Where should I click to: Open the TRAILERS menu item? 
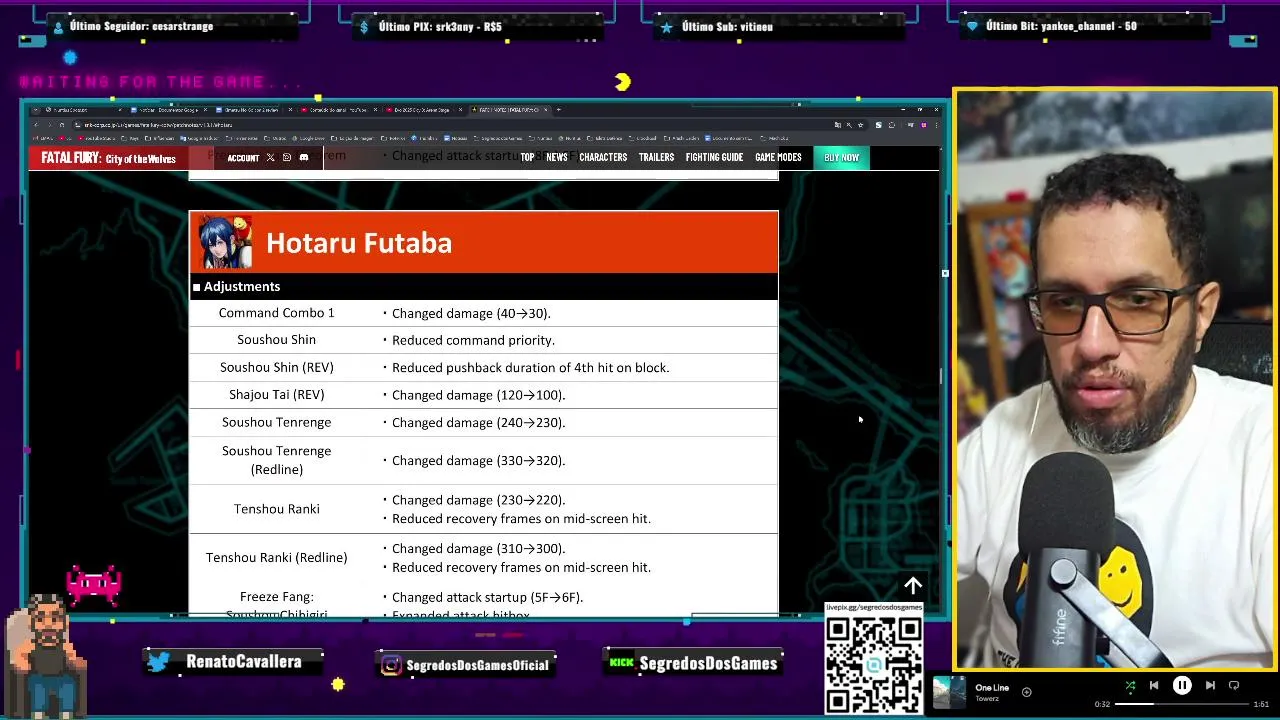click(x=656, y=158)
